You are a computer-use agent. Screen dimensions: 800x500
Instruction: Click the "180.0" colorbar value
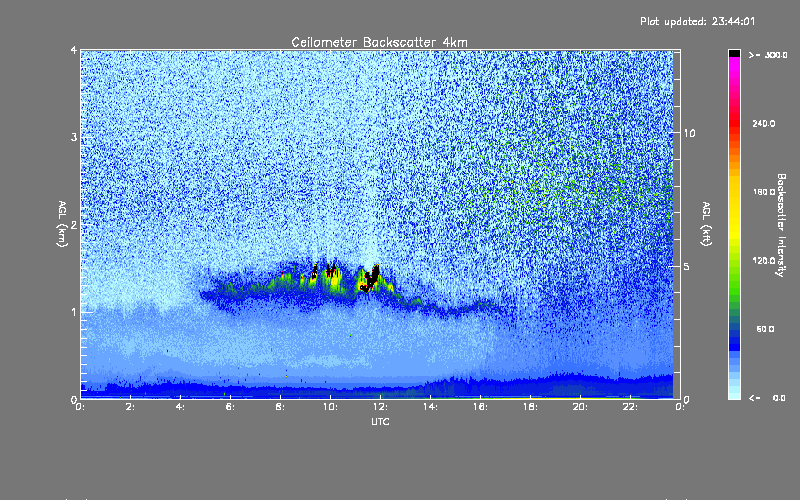tap(764, 192)
